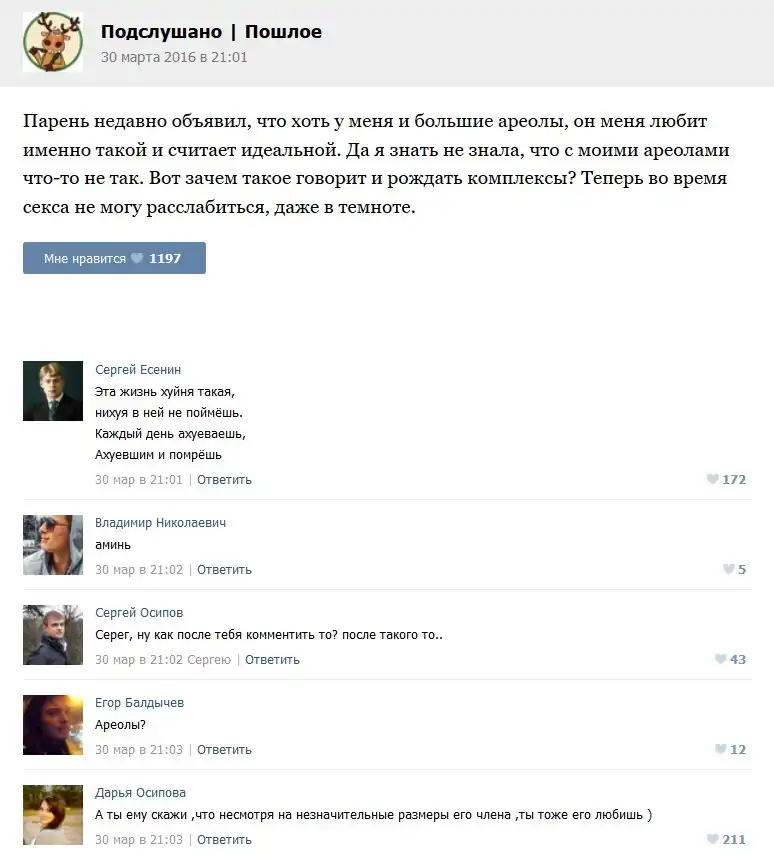Like the post via Мне нравится button
This screenshot has width=774, height=856.
coord(114,258)
